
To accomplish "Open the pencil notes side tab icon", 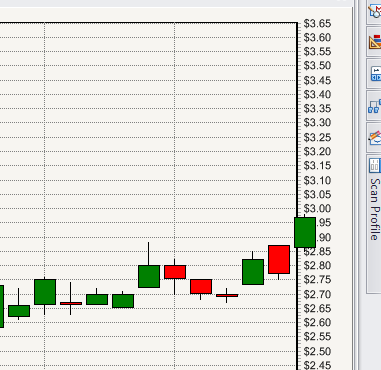I will click(375, 138).
